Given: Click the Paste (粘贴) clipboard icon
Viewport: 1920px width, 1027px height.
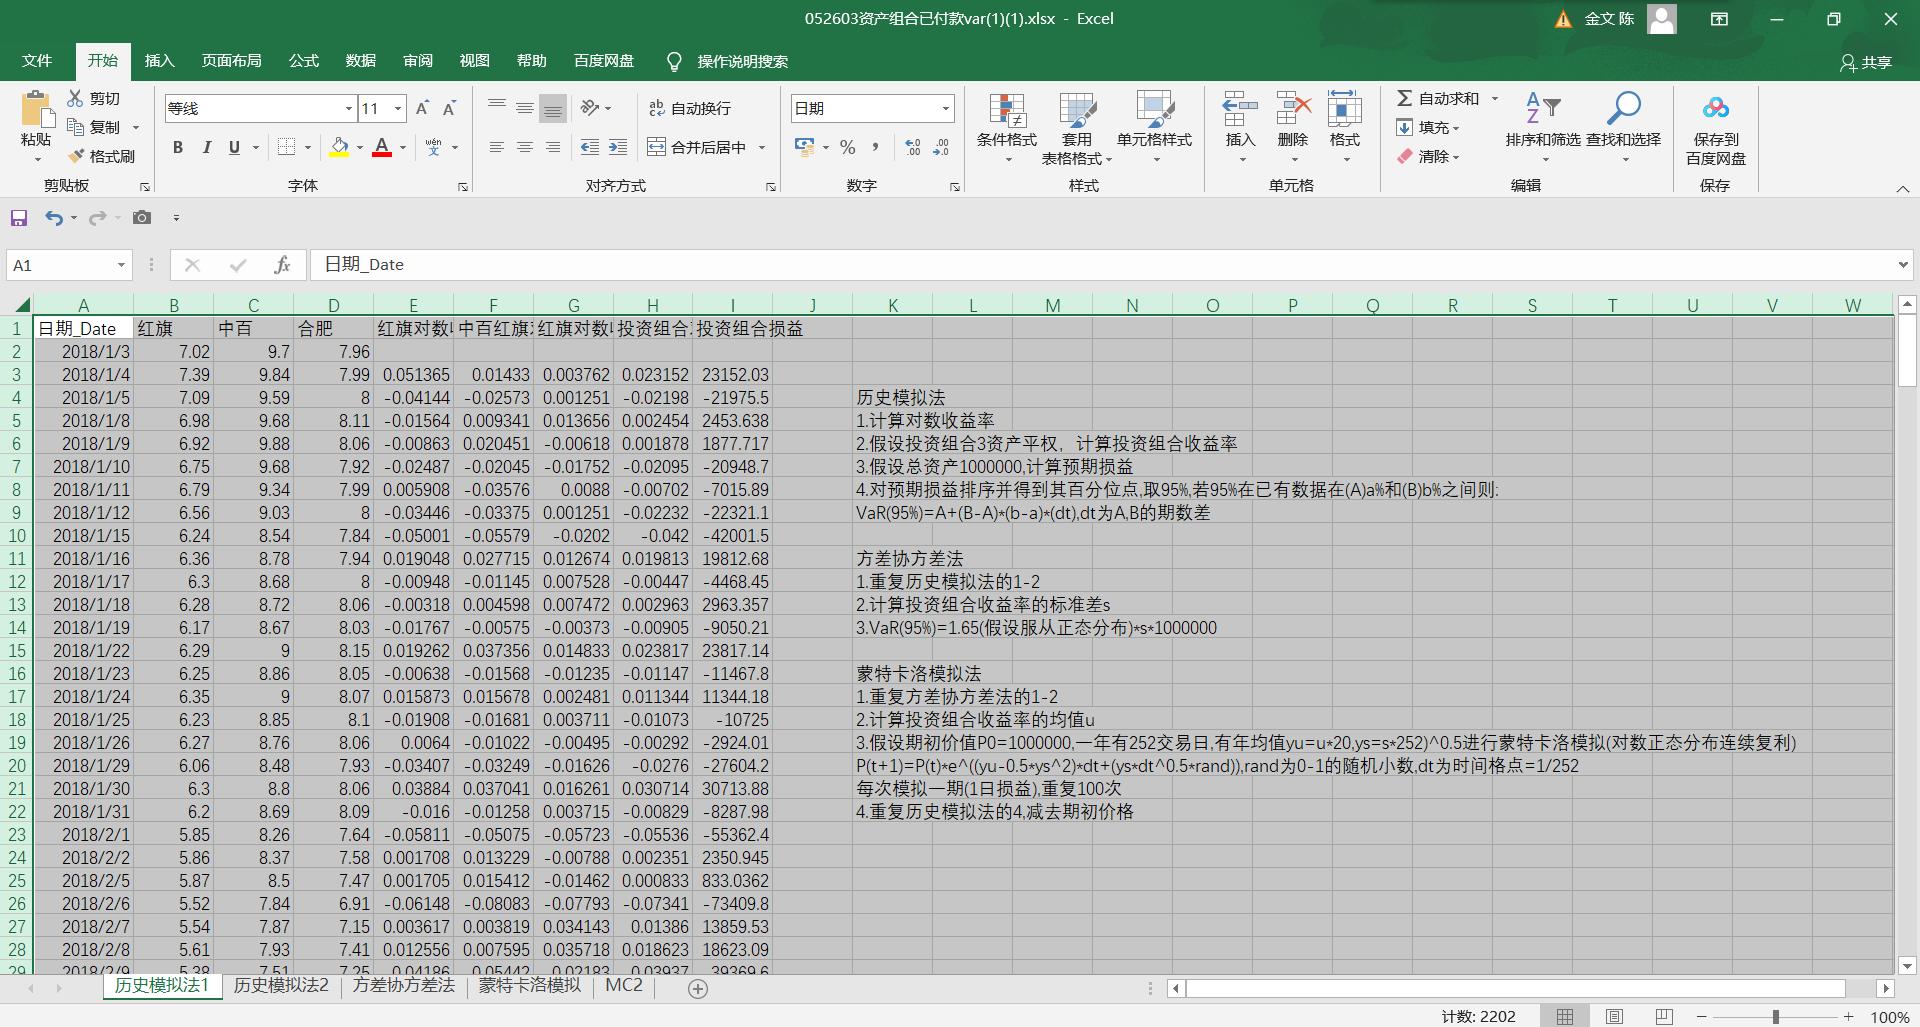Looking at the screenshot, I should point(37,110).
